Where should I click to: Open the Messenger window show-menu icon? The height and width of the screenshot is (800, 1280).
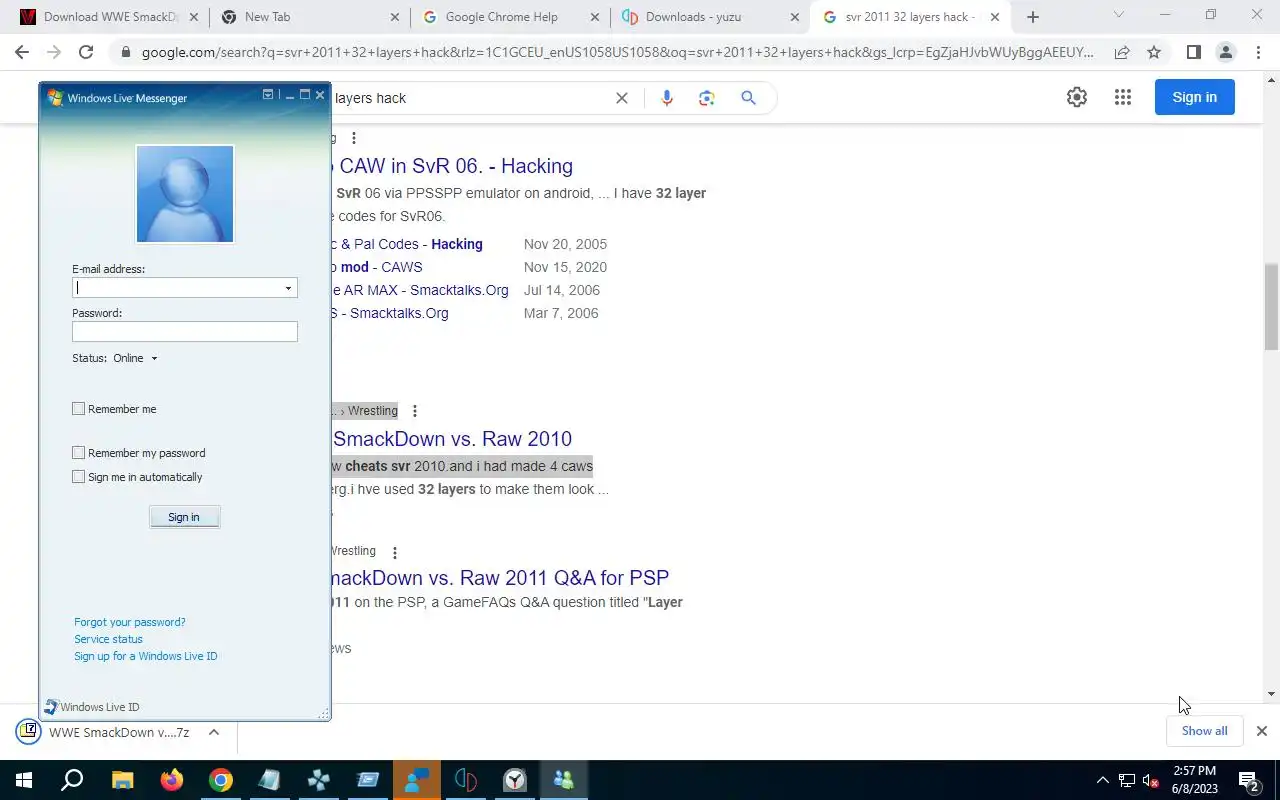[268, 95]
